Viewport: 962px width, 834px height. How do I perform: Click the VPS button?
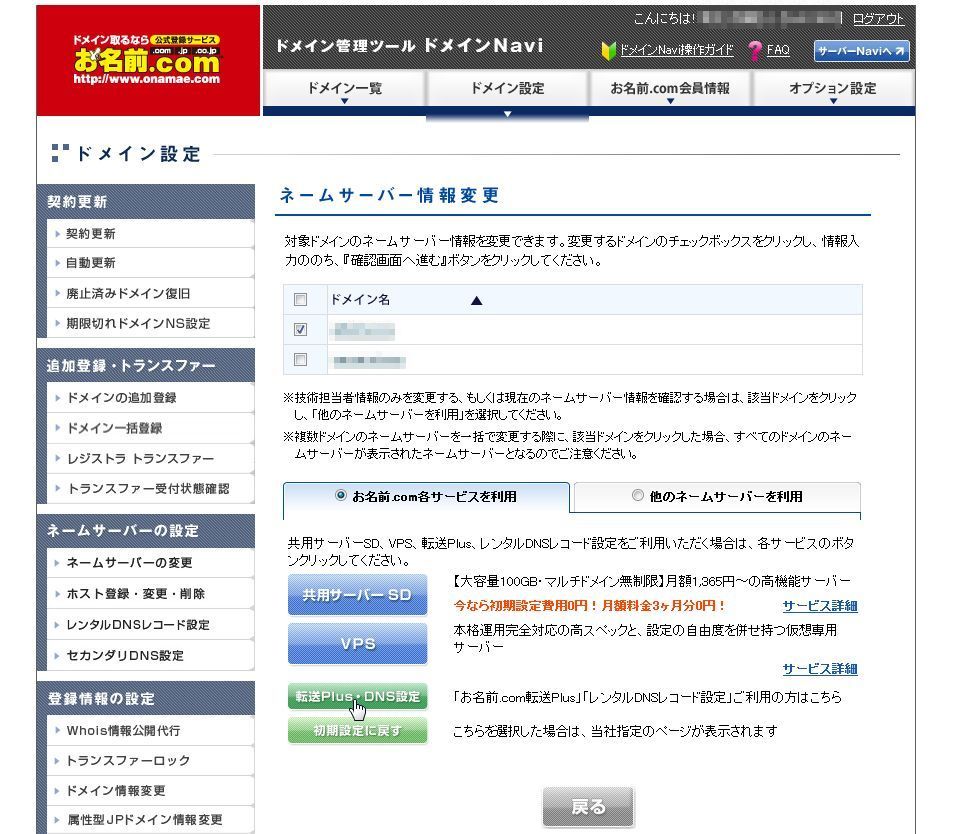click(x=357, y=644)
